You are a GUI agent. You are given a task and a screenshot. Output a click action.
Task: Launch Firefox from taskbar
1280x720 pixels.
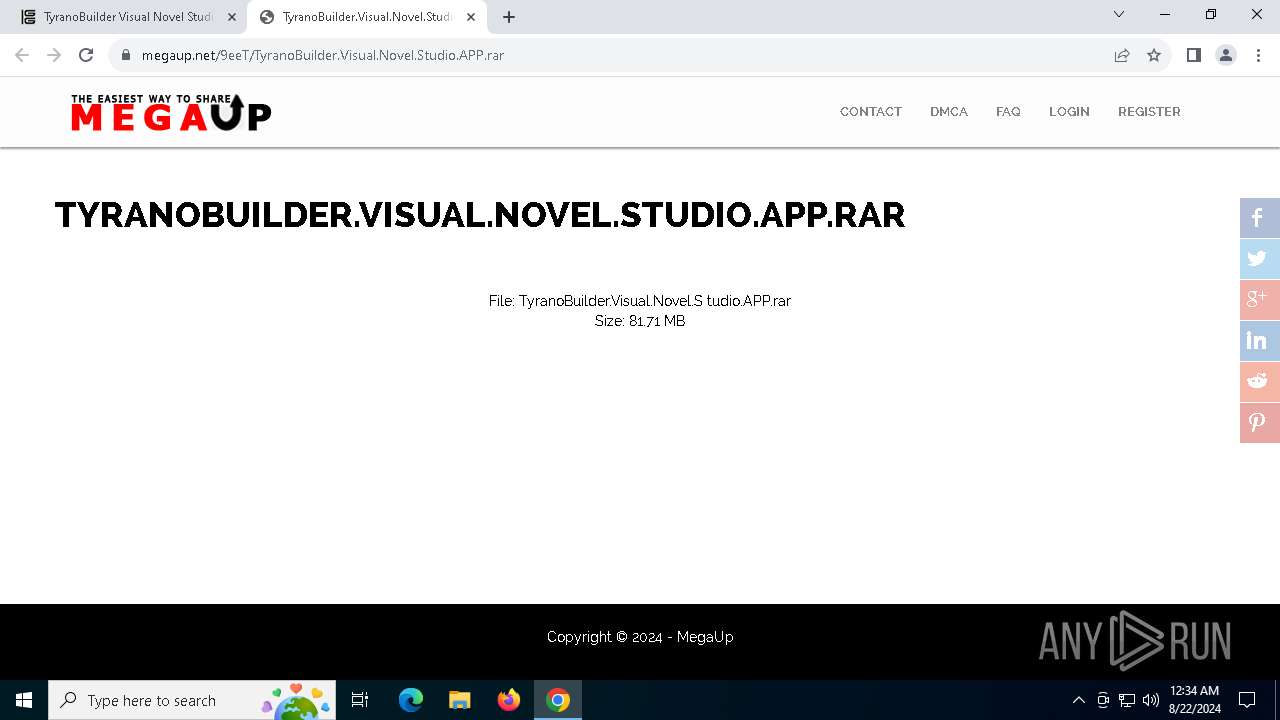pyautogui.click(x=509, y=700)
